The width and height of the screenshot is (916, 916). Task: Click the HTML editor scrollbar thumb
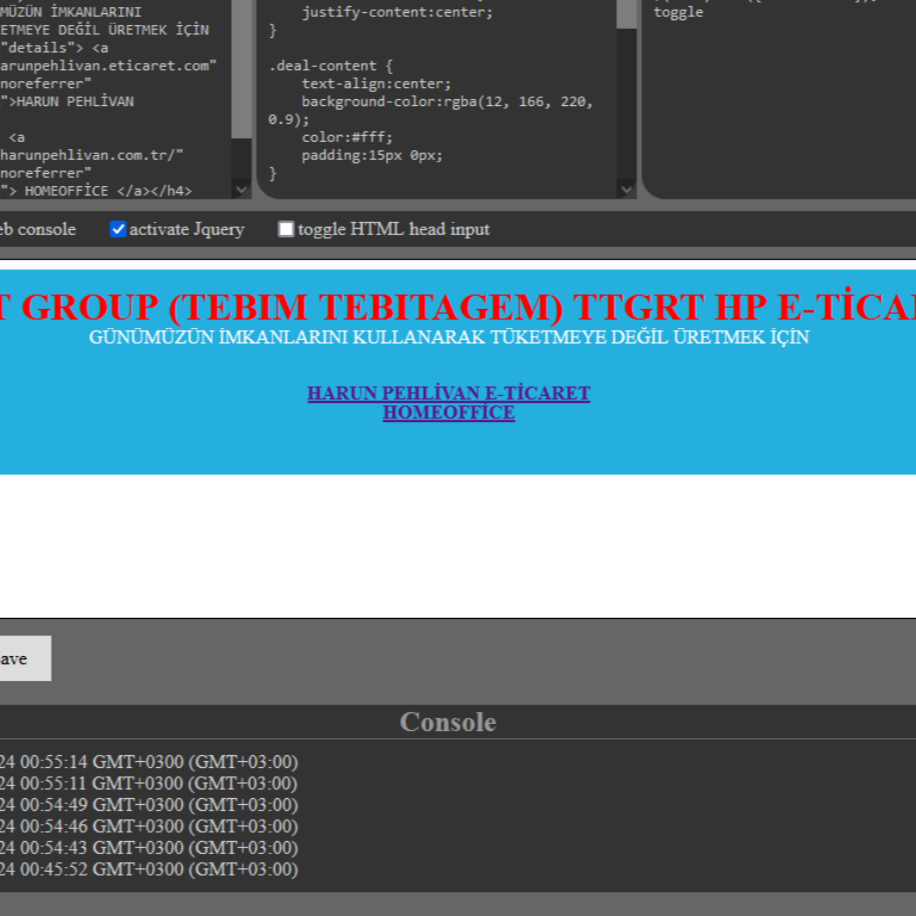[x=241, y=67]
